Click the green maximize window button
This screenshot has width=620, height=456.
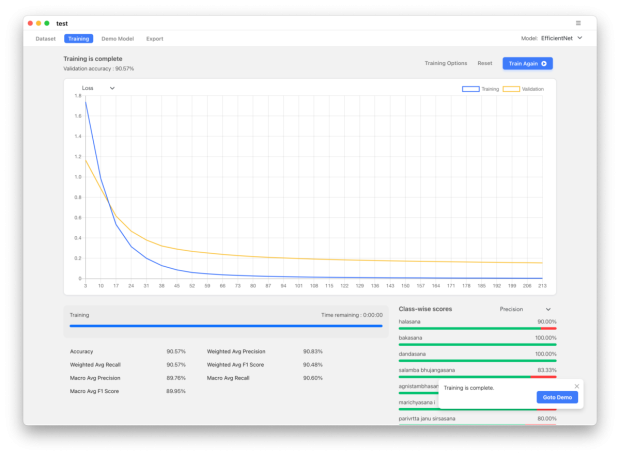click(x=47, y=22)
